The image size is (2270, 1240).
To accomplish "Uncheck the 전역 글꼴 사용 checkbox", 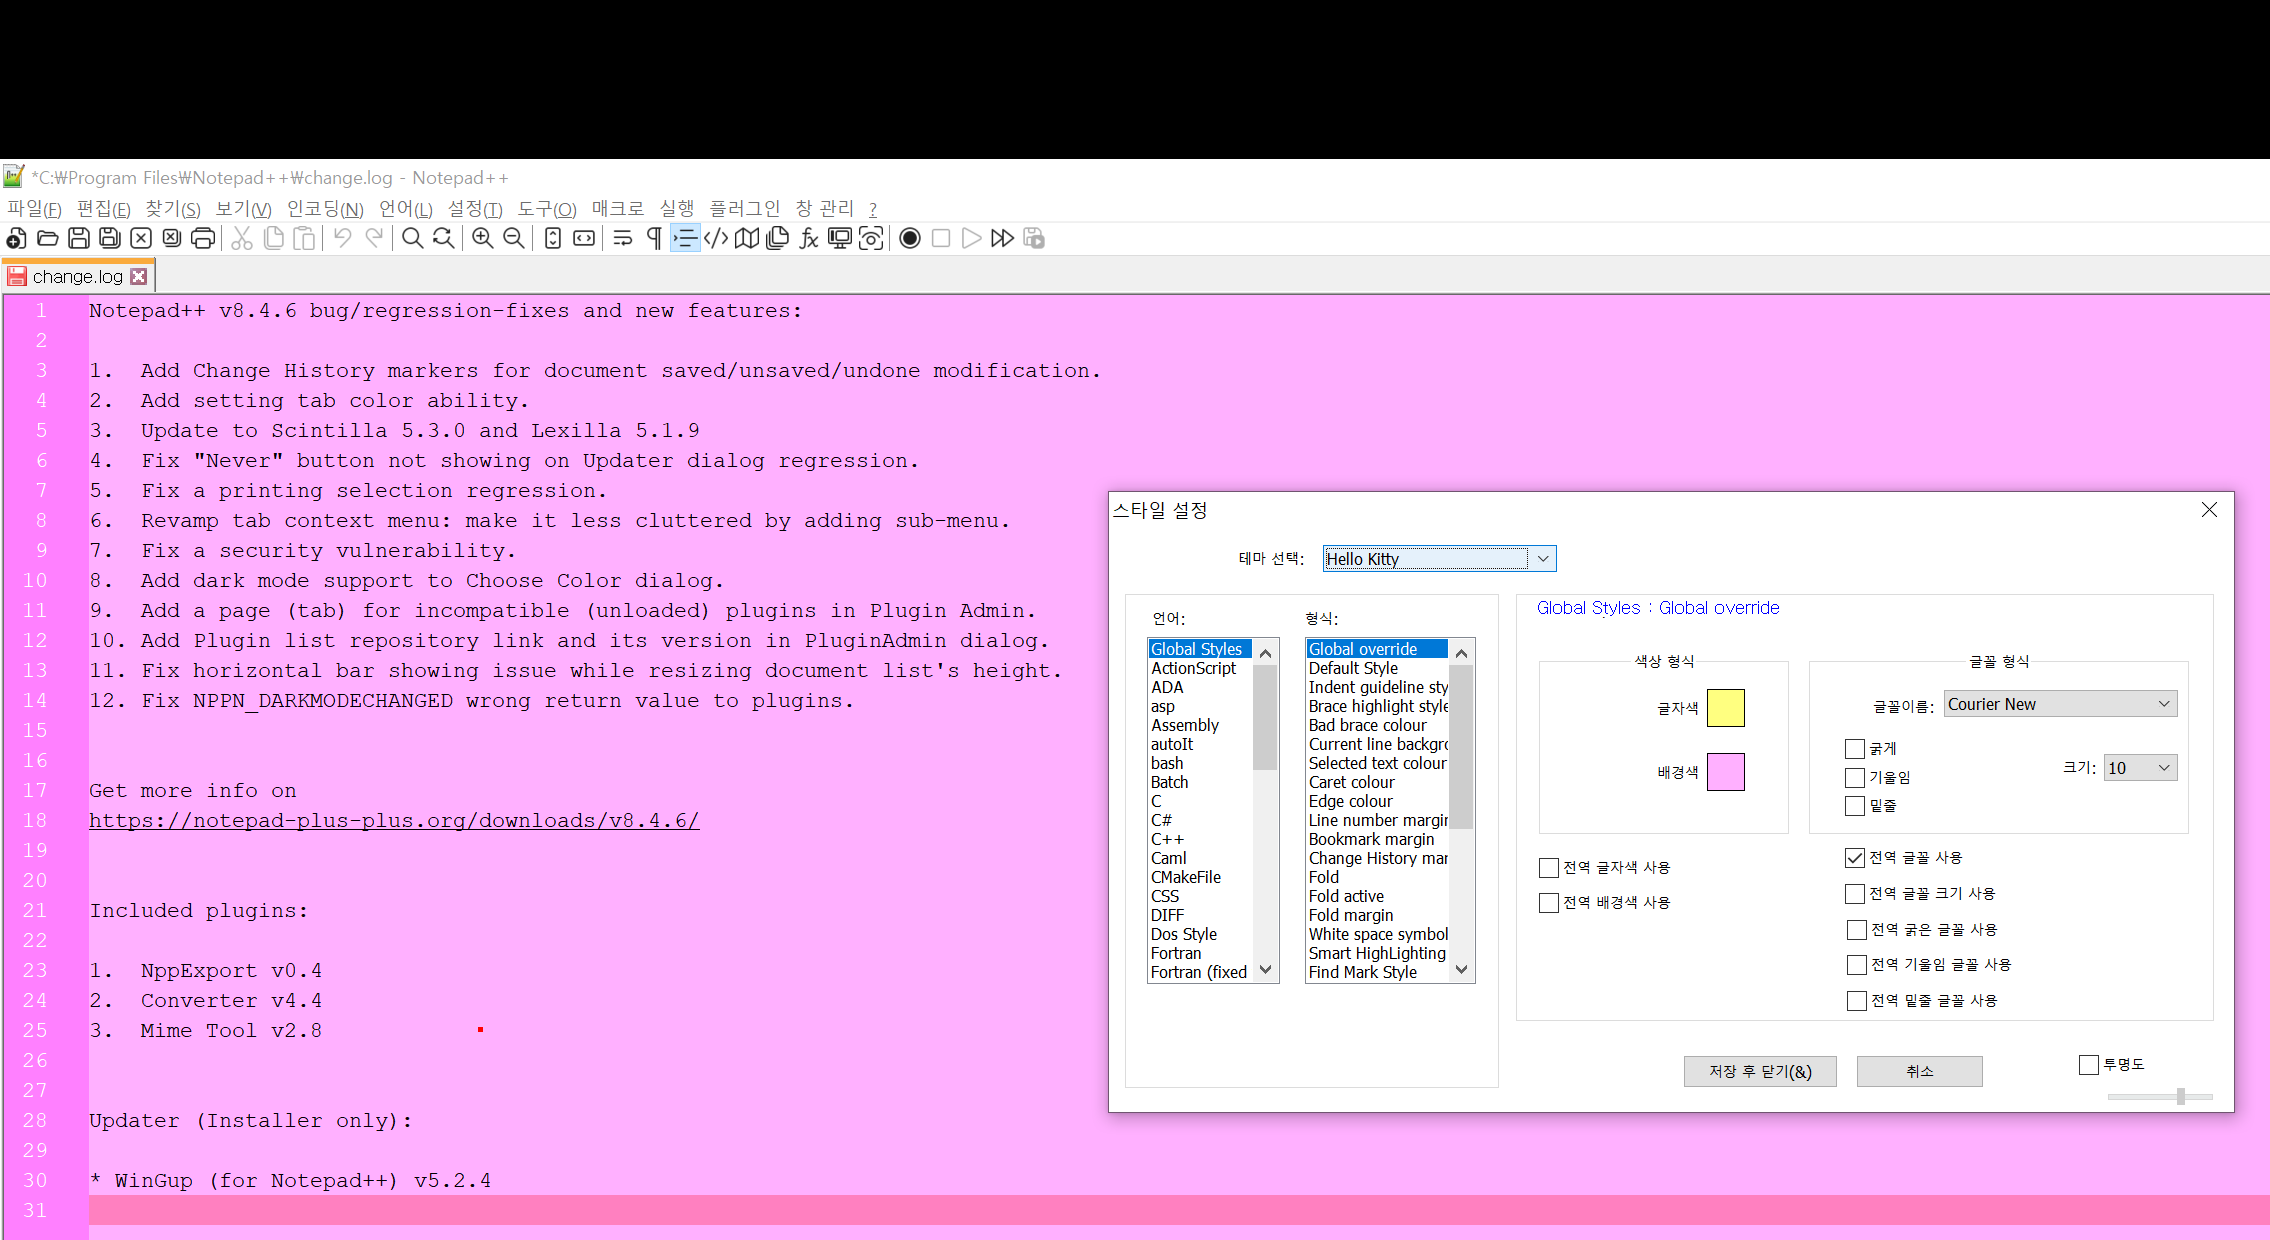I will pos(1855,858).
